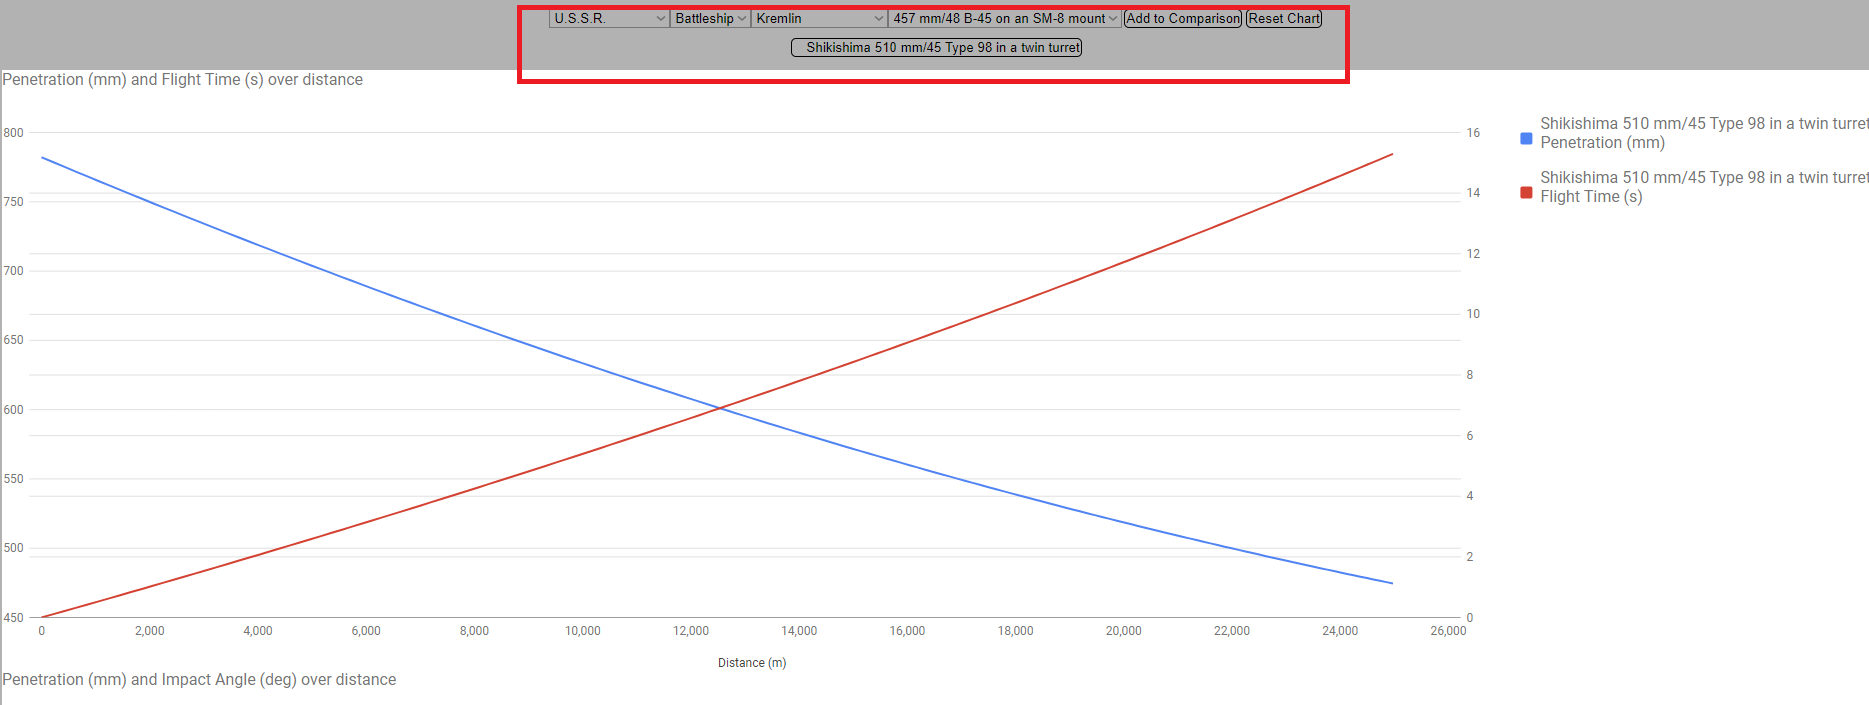
Task: Click the 10 flight time axis value
Action: pyautogui.click(x=1473, y=314)
